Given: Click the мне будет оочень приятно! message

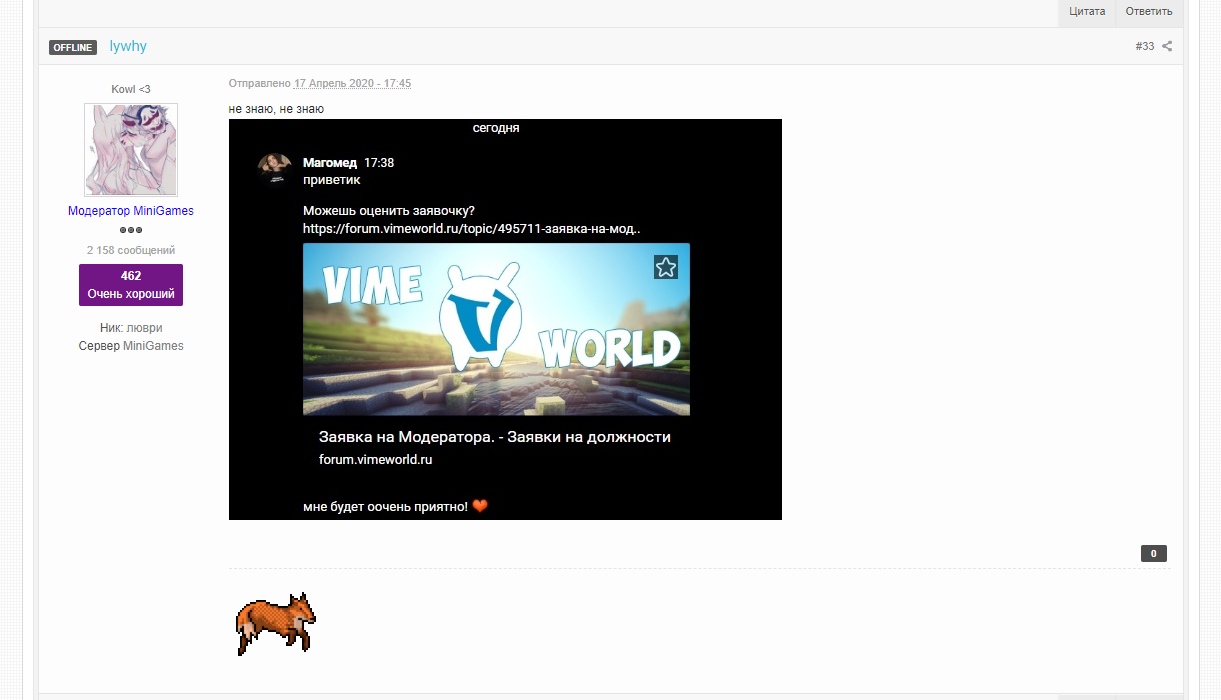Looking at the screenshot, I should (x=386, y=507).
